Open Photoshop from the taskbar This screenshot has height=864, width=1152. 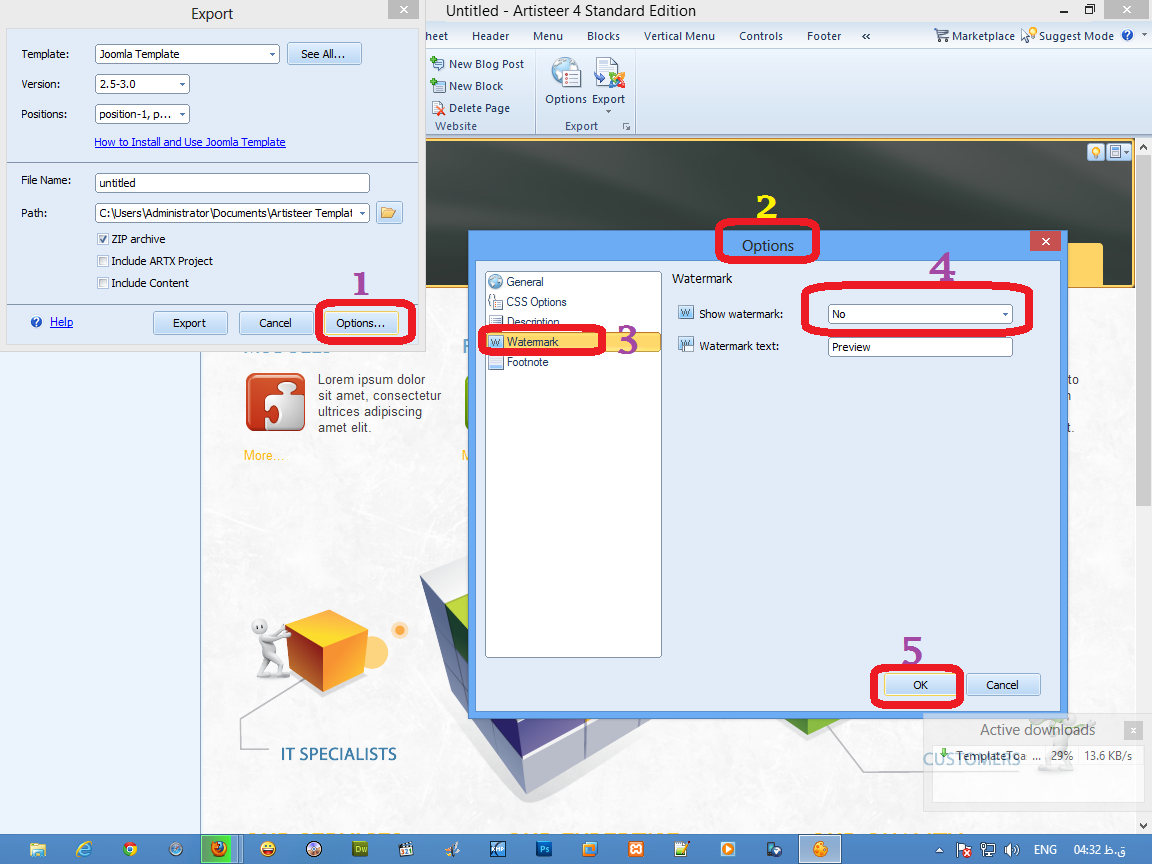click(545, 849)
